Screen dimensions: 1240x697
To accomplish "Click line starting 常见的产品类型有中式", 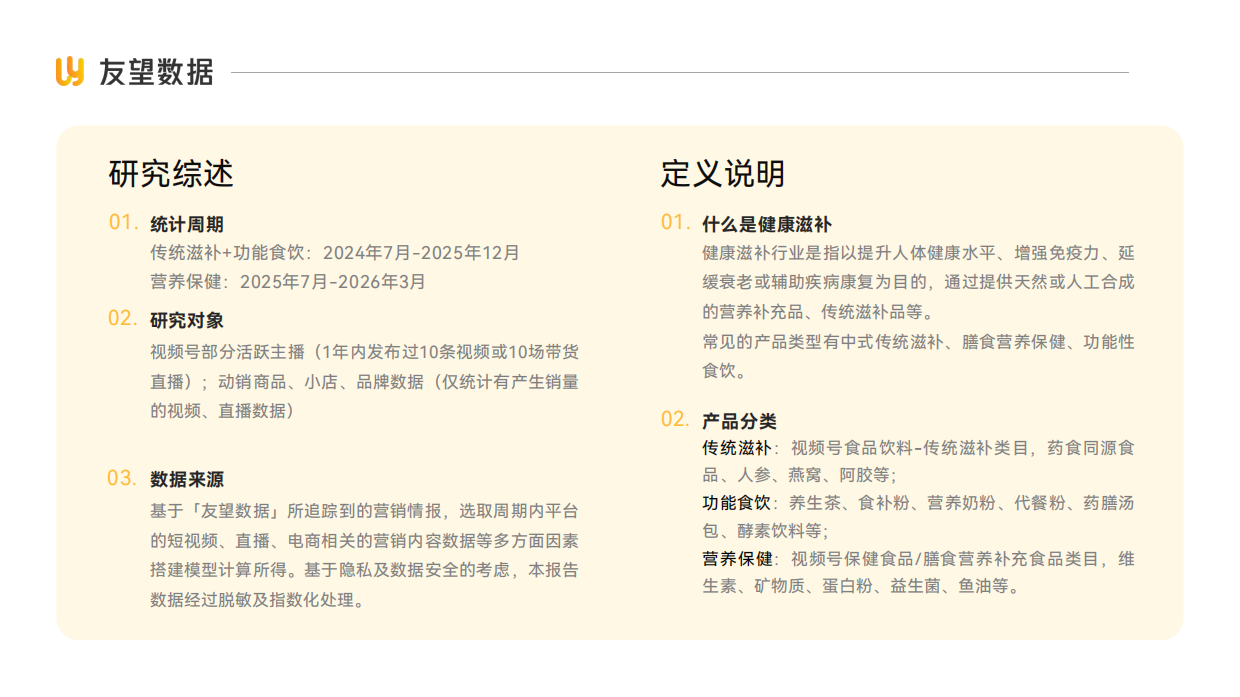I will pyautogui.click(x=919, y=342).
